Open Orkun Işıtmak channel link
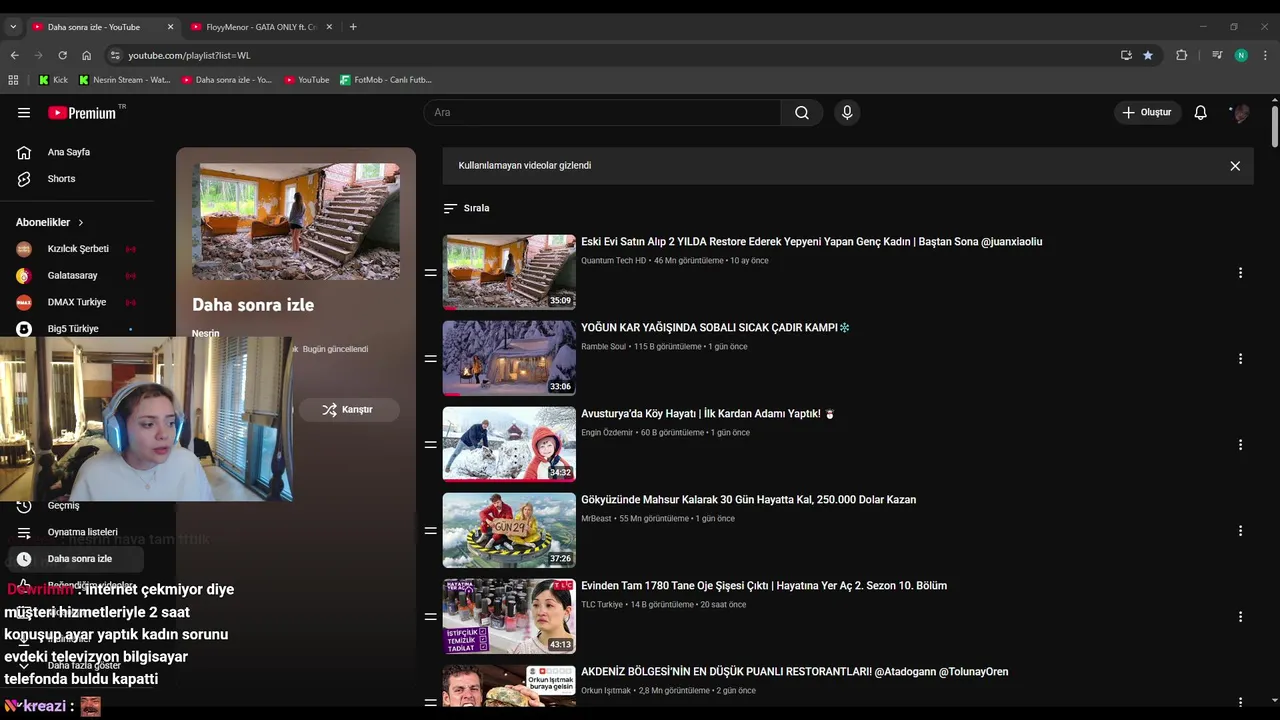This screenshot has width=1280, height=720. point(606,691)
